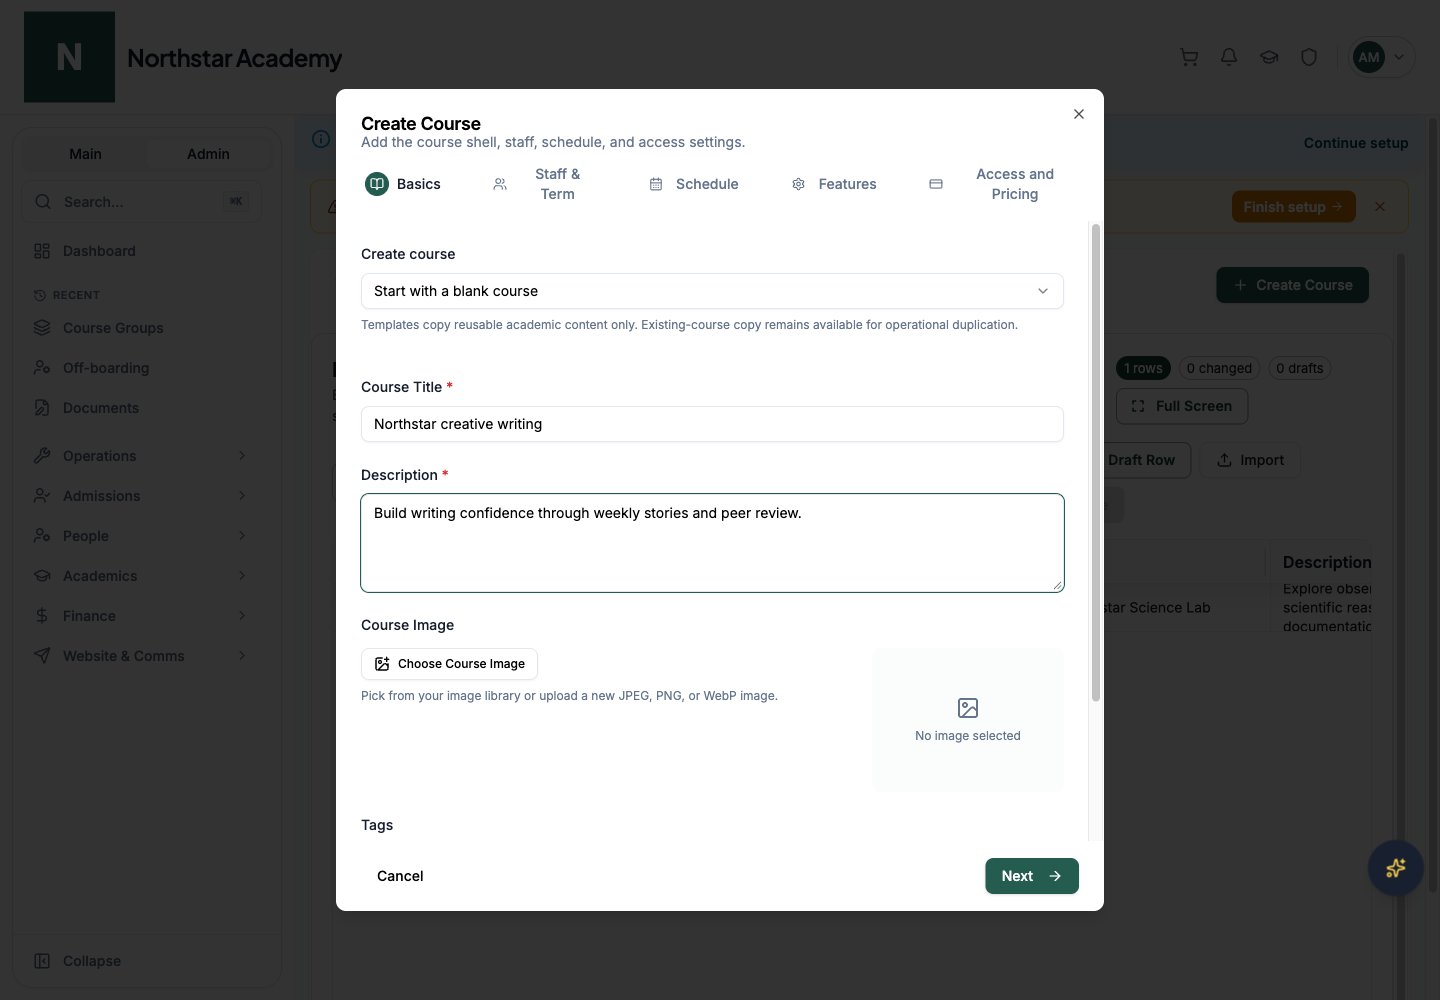Click the info icon in top banner
1440x1000 pixels.
click(321, 139)
